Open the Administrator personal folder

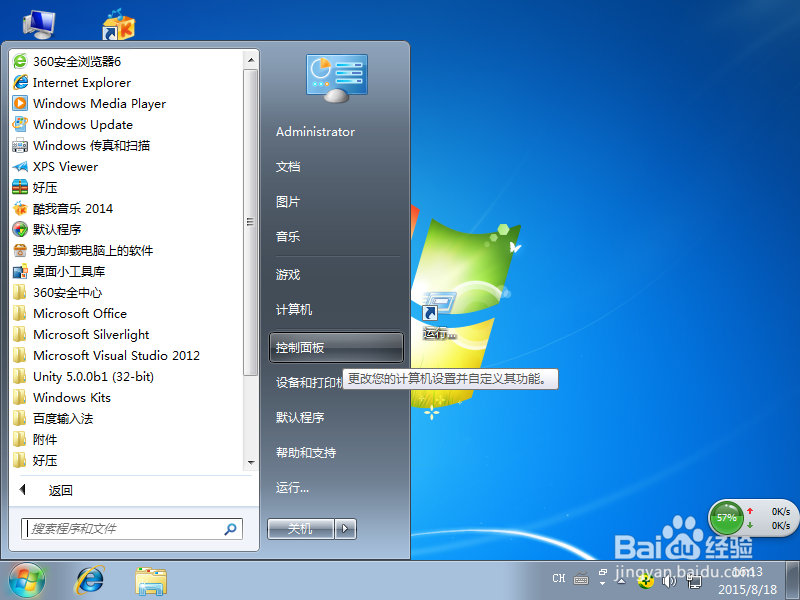(x=315, y=132)
